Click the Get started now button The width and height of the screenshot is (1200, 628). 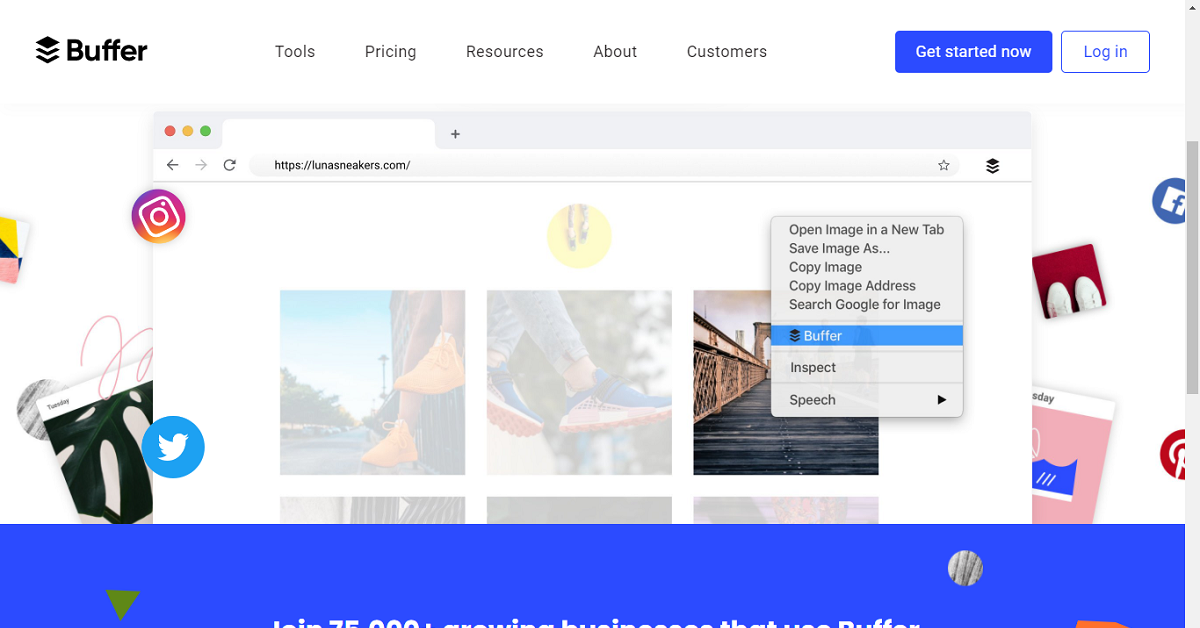(x=973, y=52)
